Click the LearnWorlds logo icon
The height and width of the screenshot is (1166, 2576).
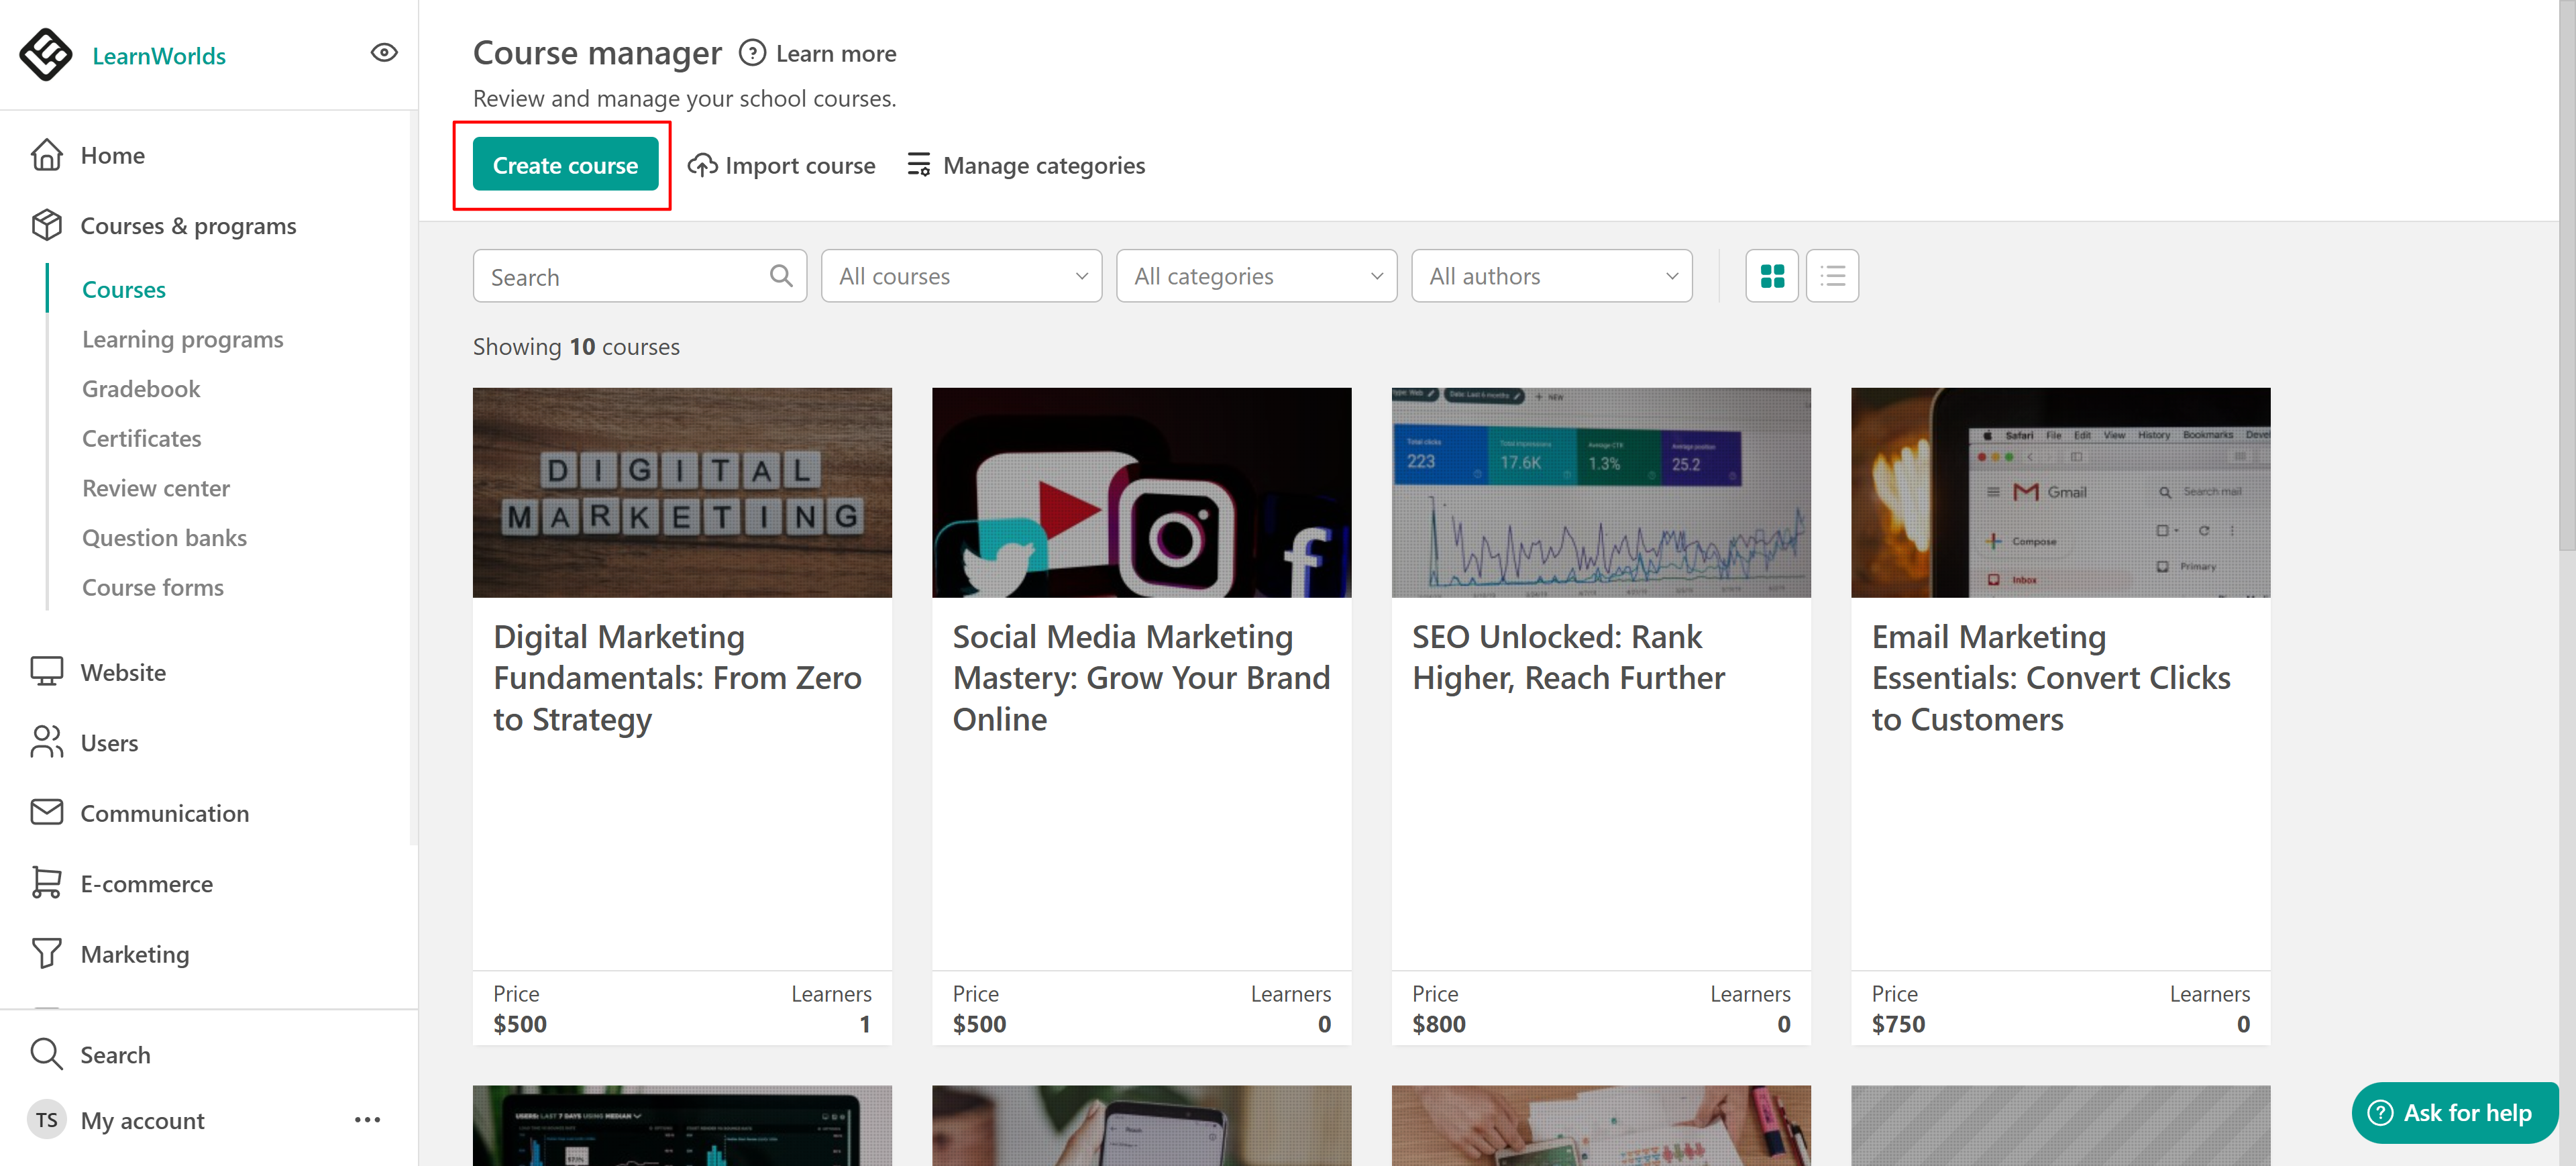[x=46, y=54]
